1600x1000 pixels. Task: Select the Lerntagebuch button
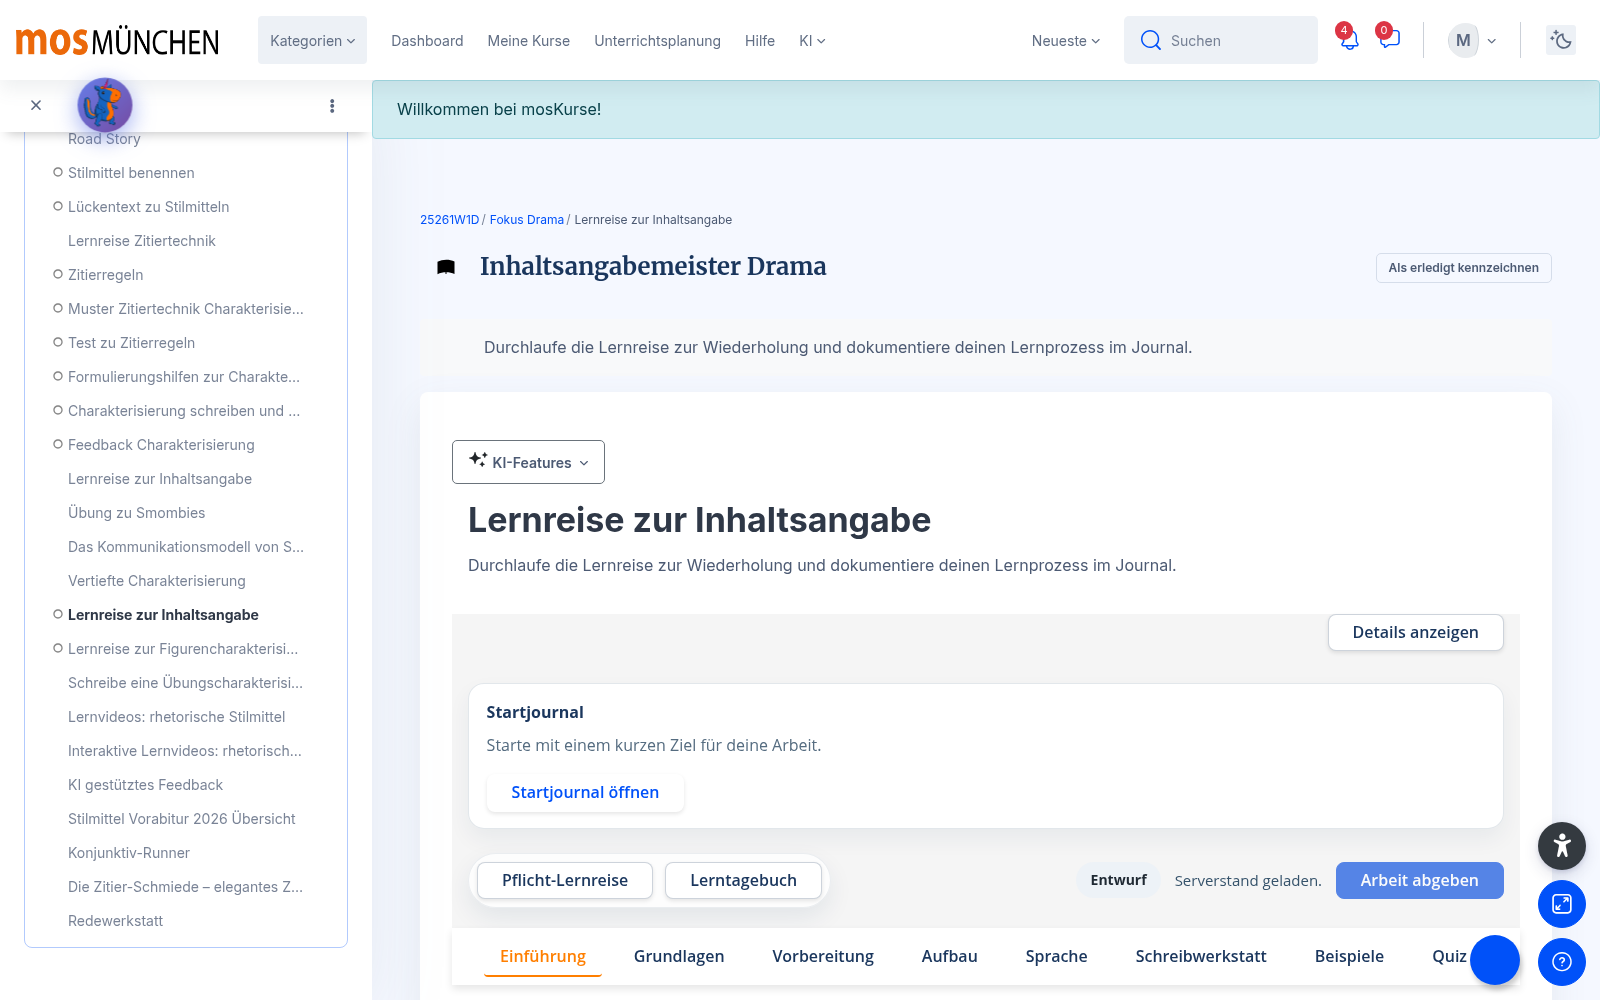743,880
